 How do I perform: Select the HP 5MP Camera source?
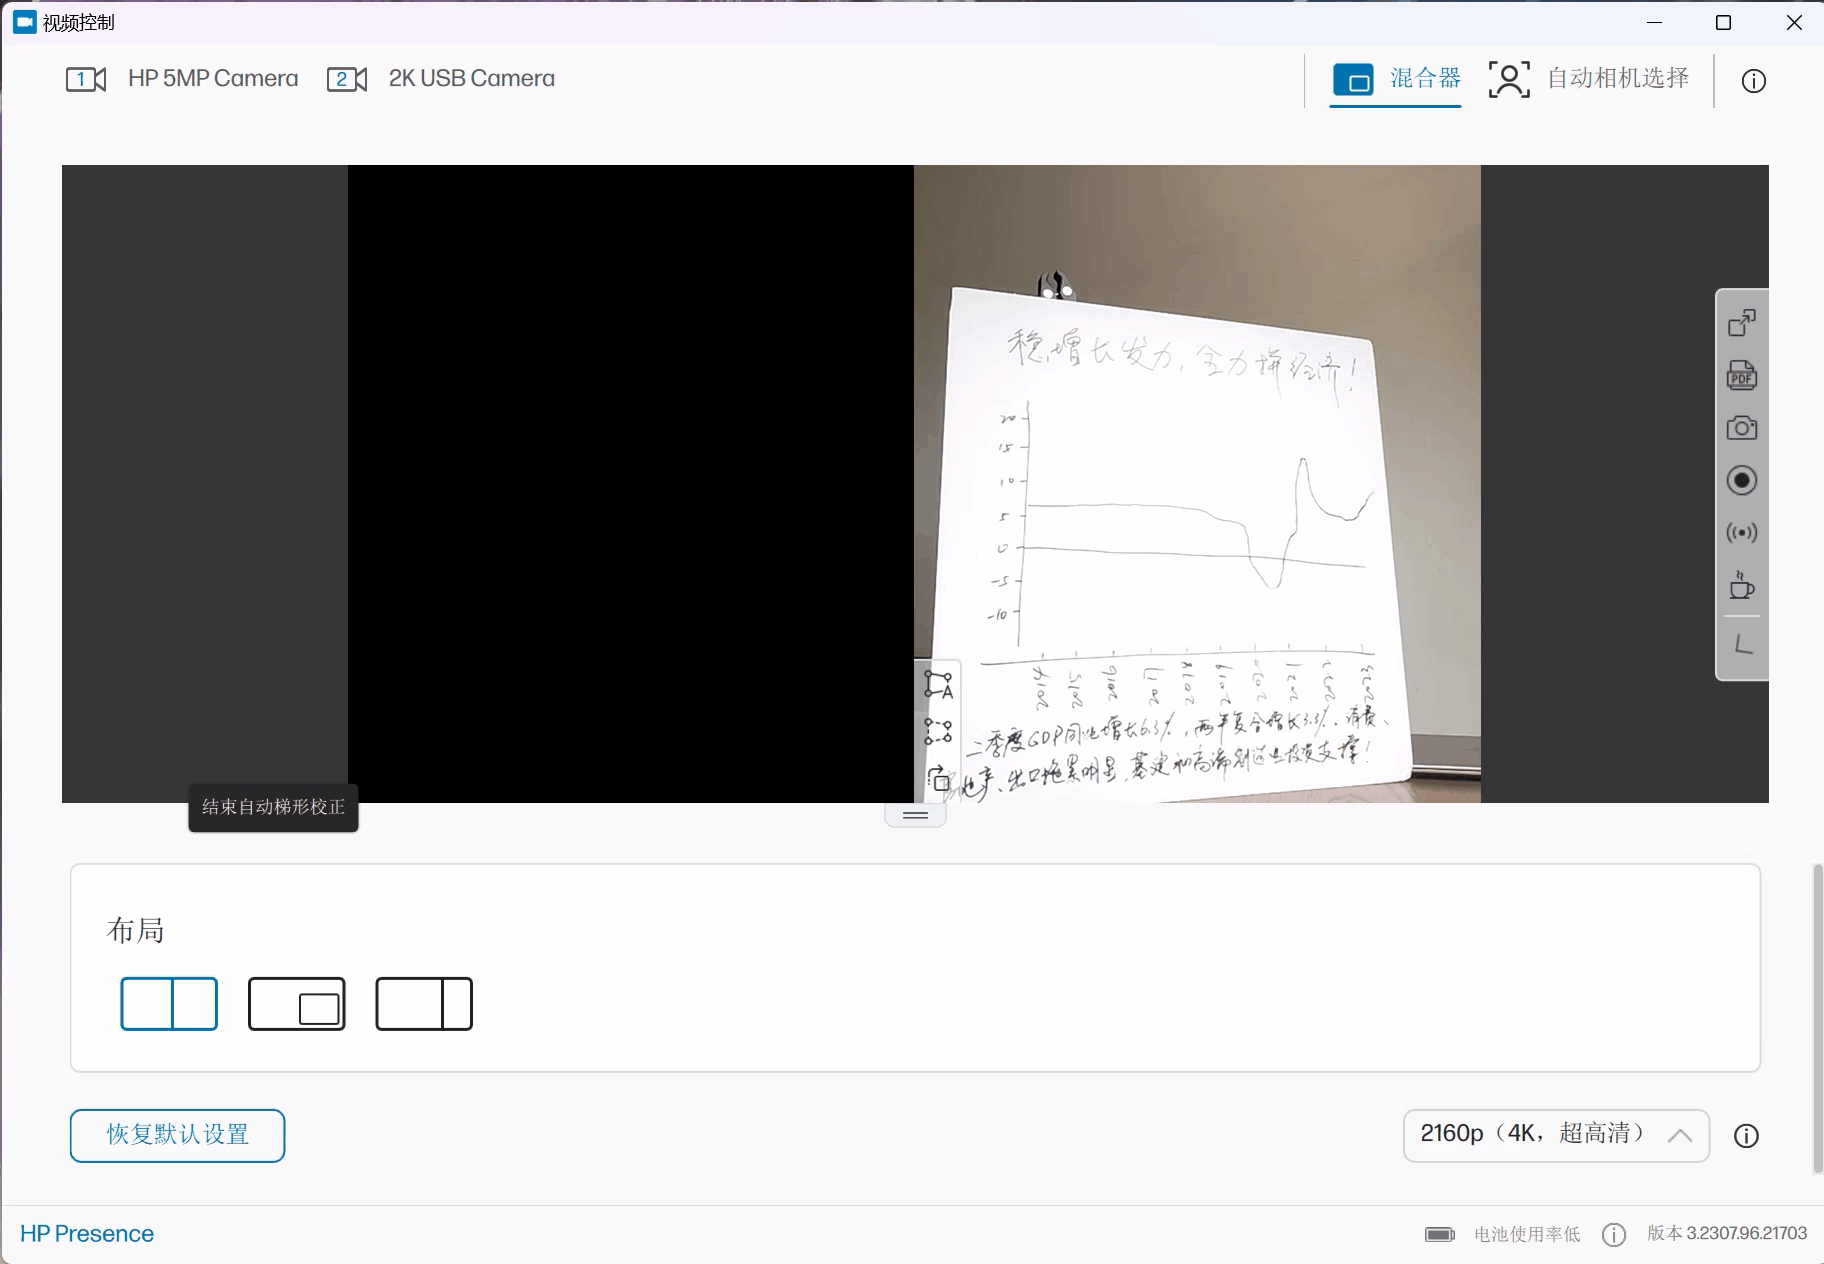[183, 79]
